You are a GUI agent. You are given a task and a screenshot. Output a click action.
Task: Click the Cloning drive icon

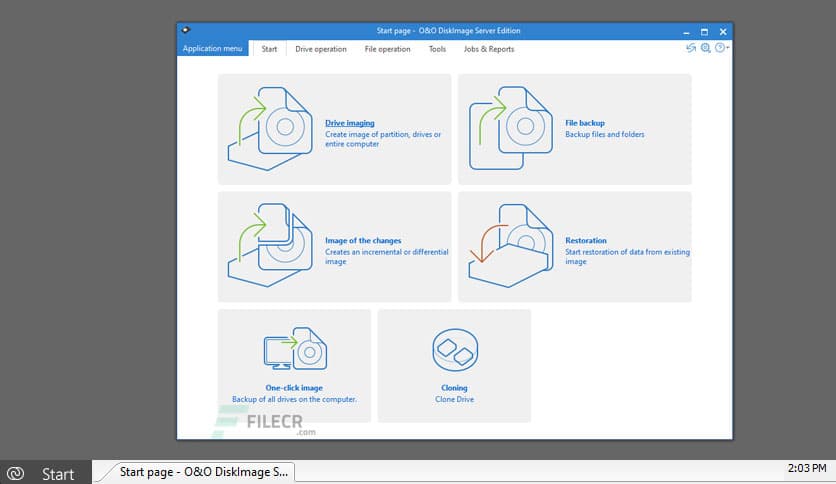point(453,351)
